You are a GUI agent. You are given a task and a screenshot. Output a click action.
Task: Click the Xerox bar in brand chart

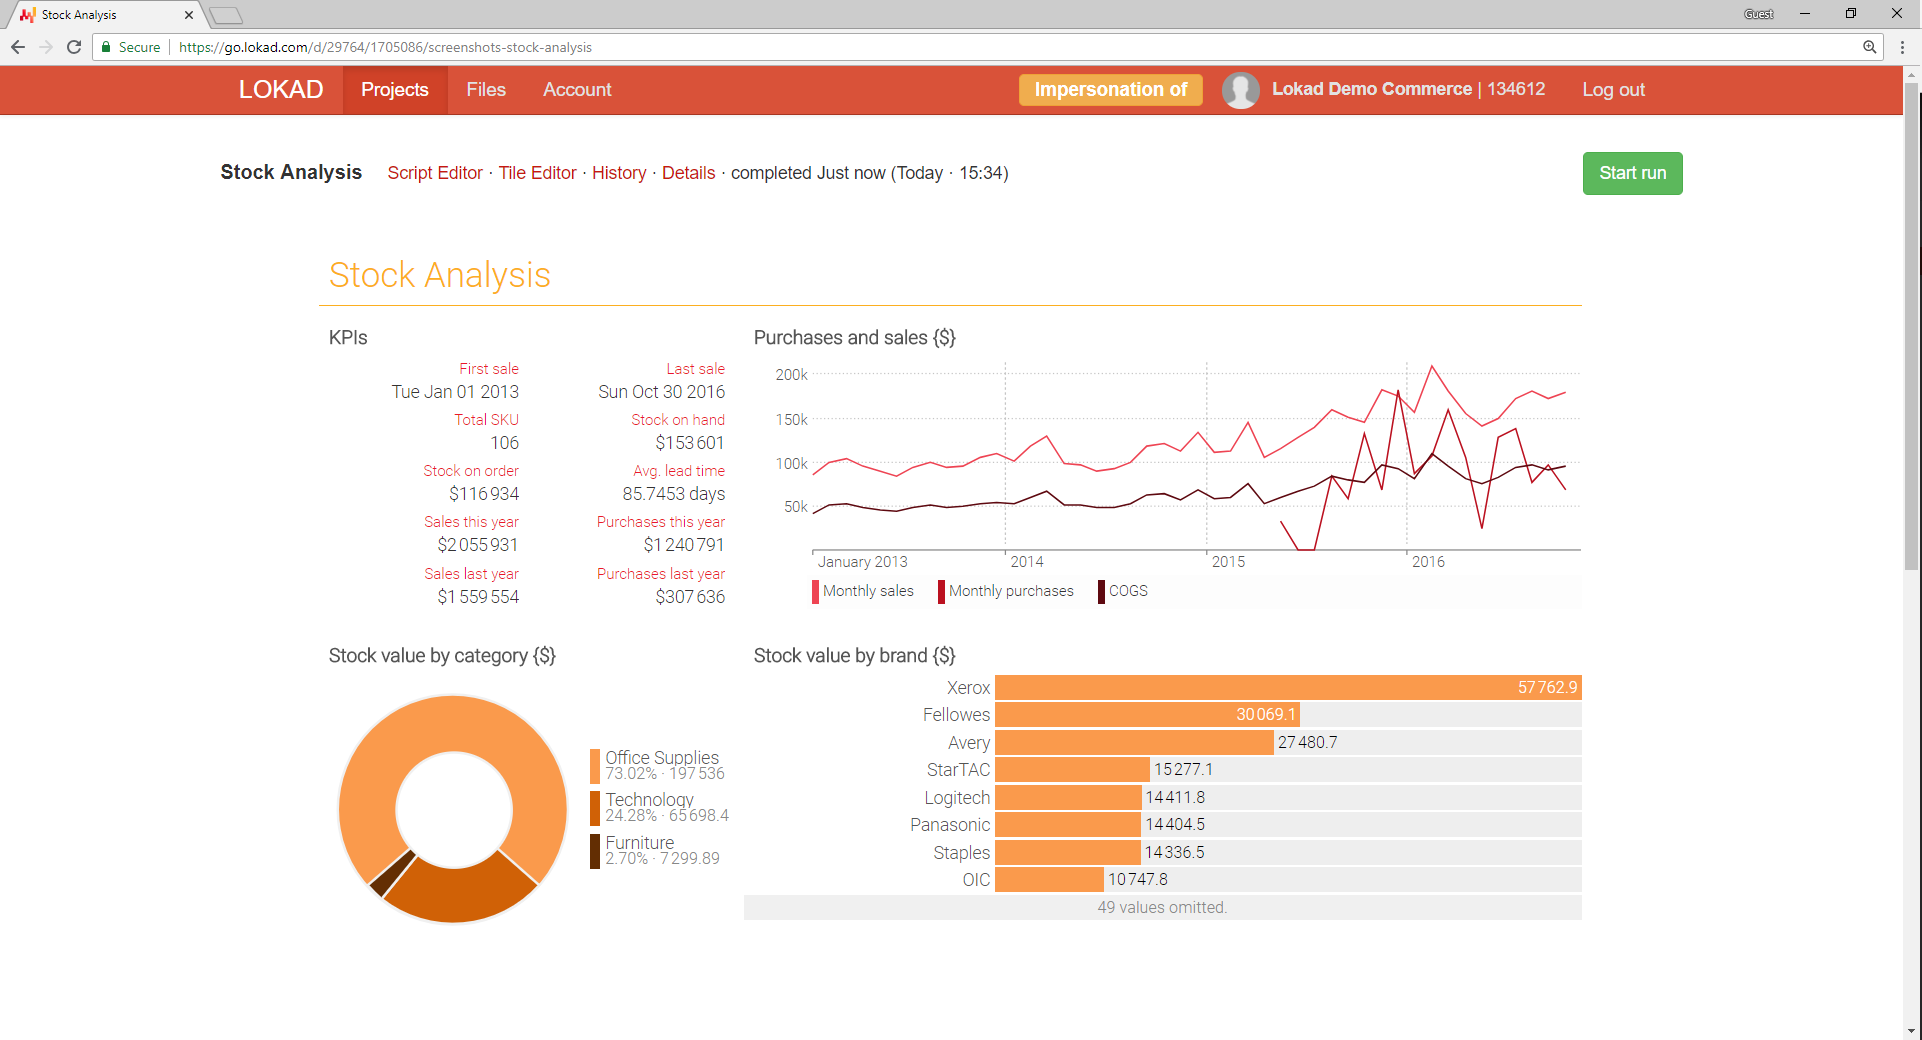(x=1287, y=688)
